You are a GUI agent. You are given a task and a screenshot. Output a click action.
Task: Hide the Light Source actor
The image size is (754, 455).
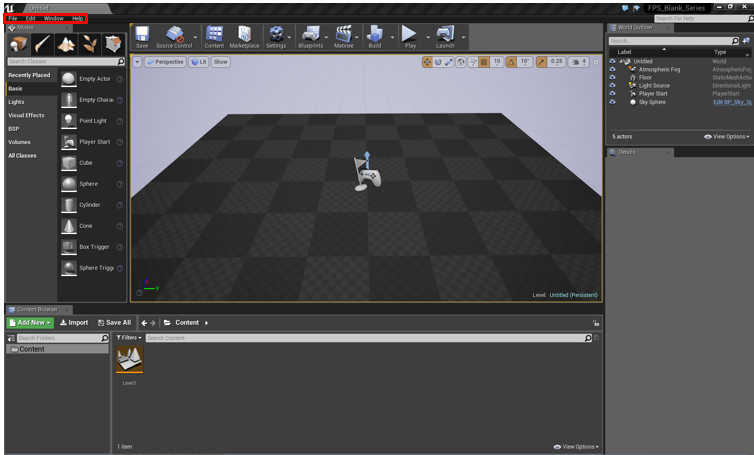[x=612, y=86]
